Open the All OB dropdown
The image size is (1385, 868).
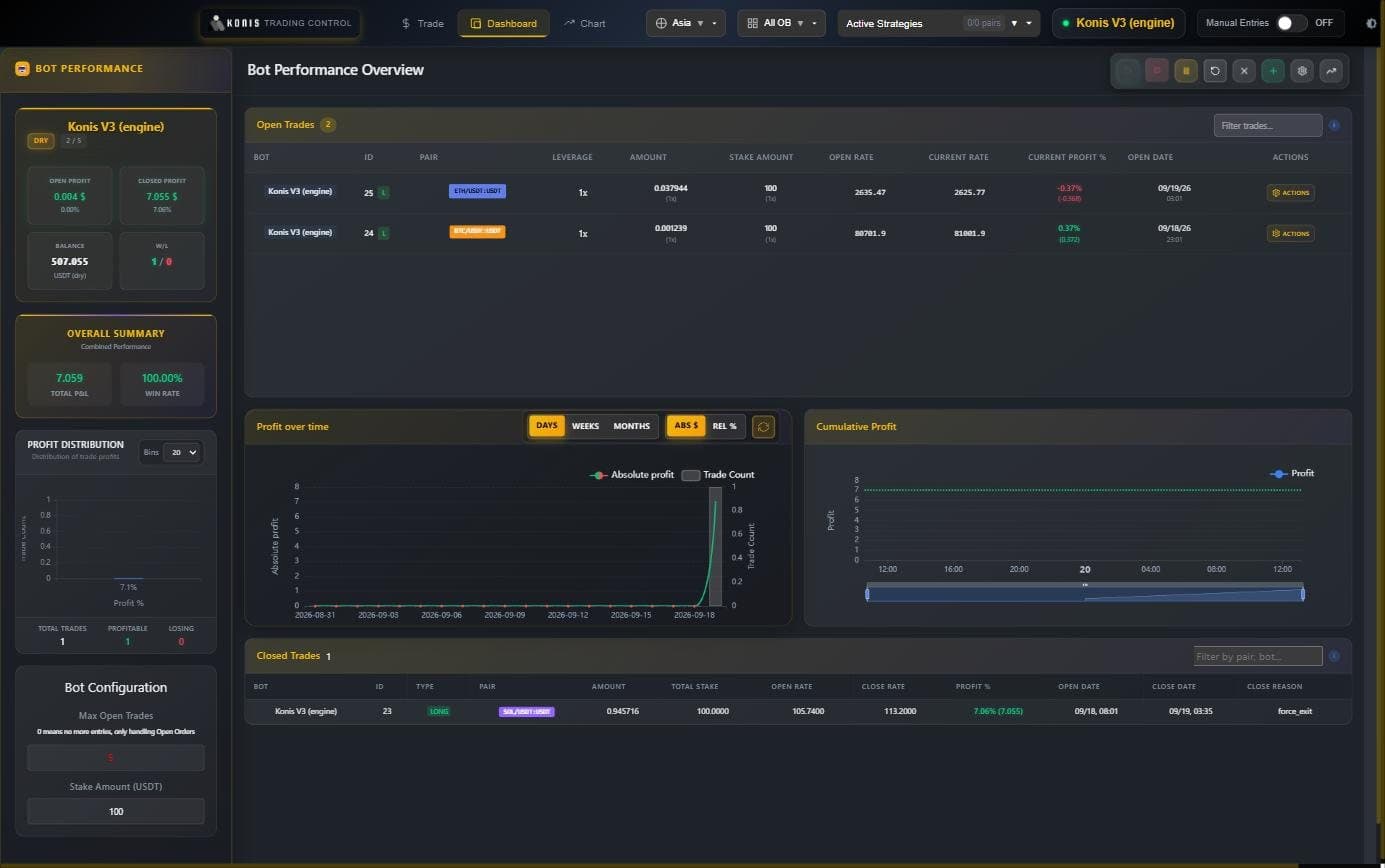coord(781,23)
